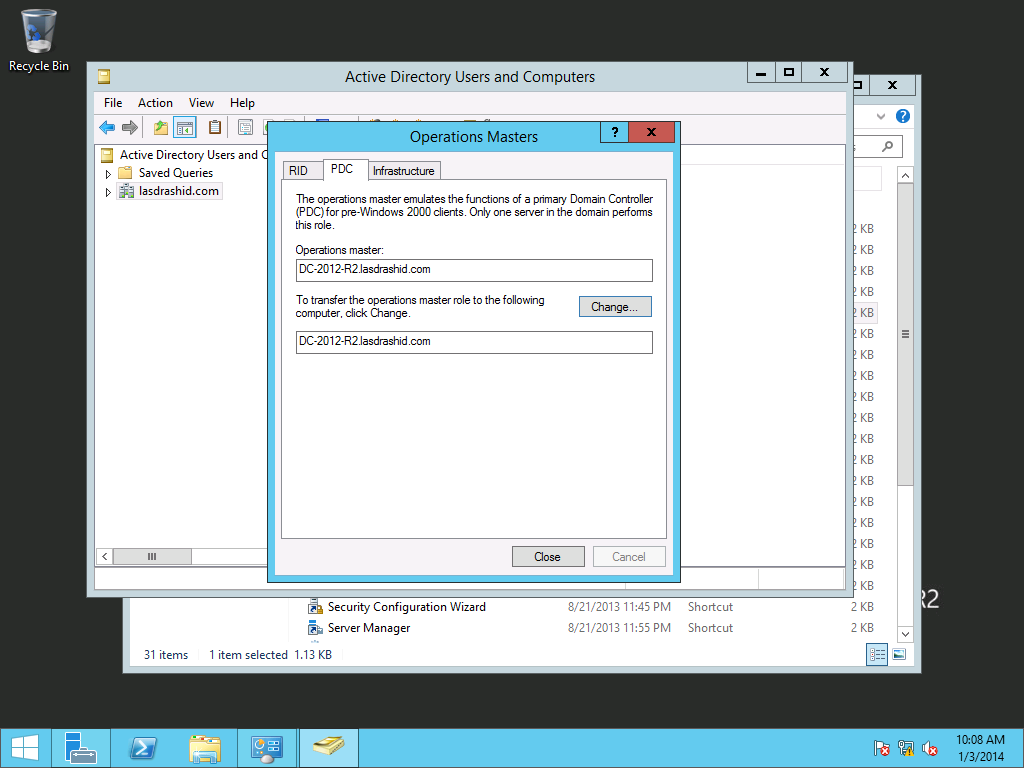The image size is (1024, 768).
Task: Click the Action Center flag tray icon
Action: (x=882, y=748)
